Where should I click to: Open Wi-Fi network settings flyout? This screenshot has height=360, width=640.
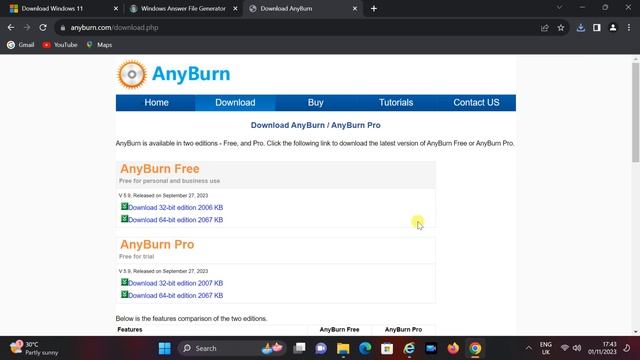(x=565, y=348)
